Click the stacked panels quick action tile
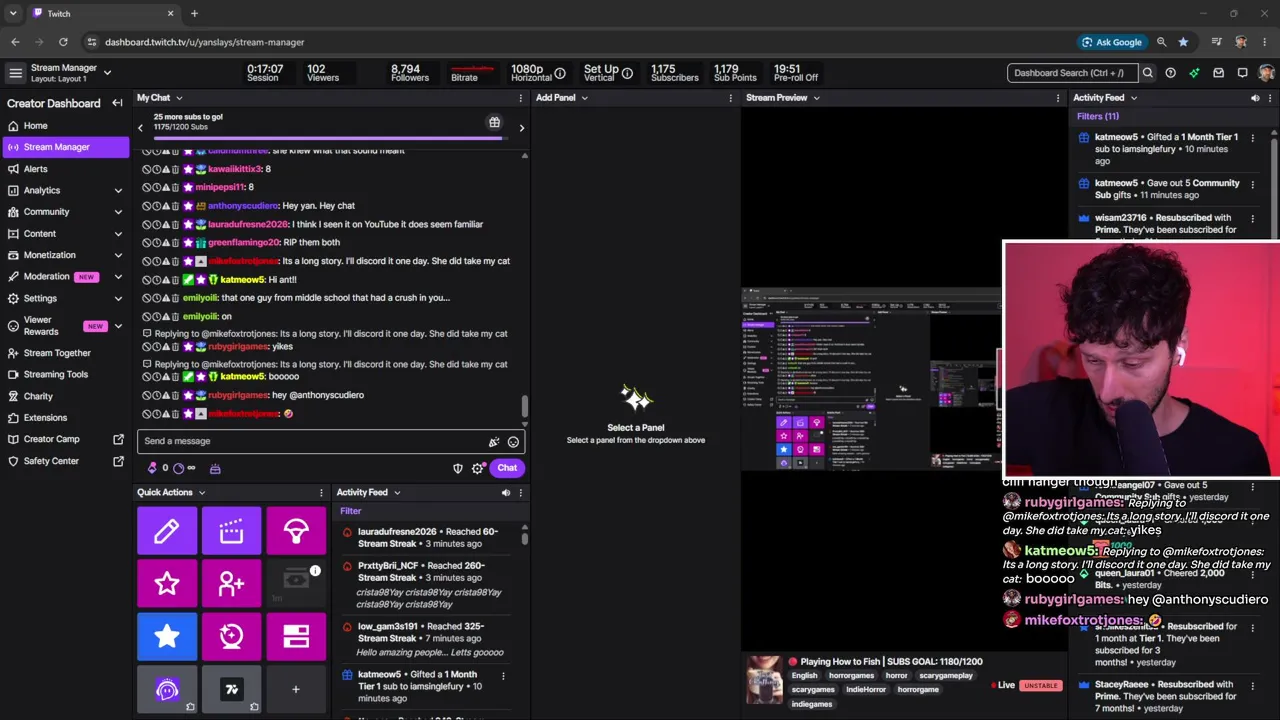This screenshot has height=720, width=1280. [x=295, y=636]
